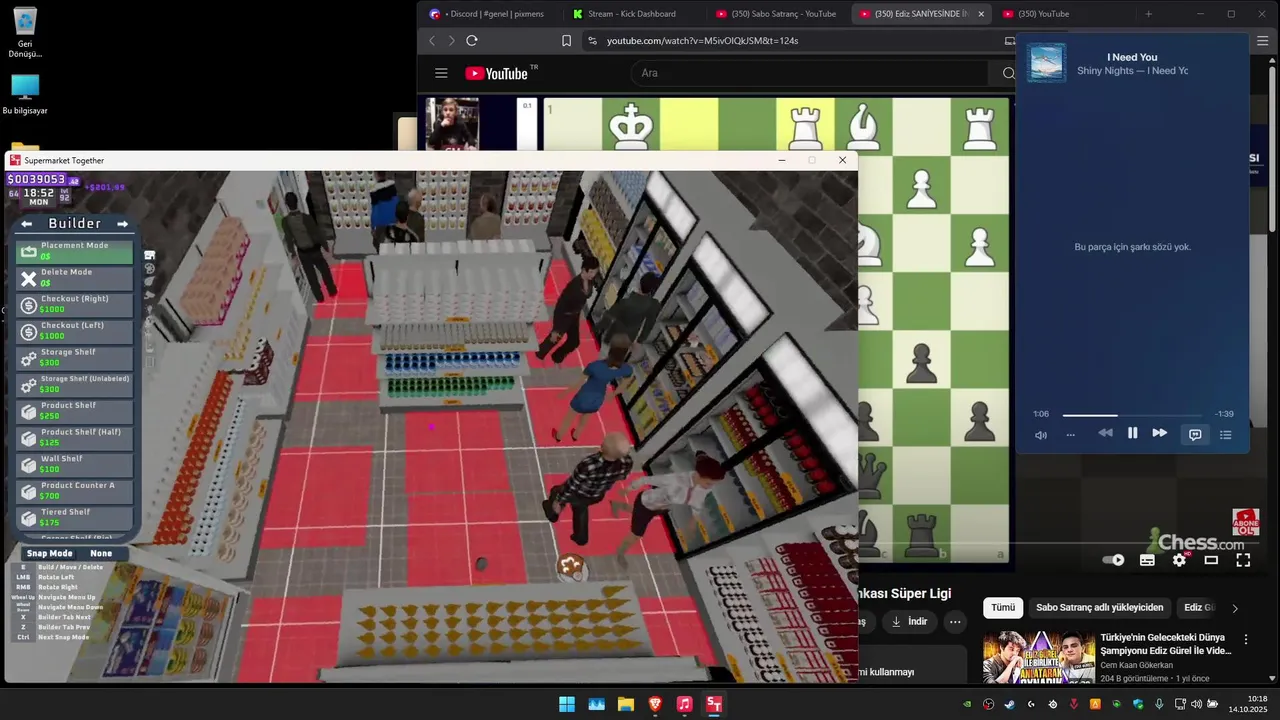Click the YouTube search field 'Ara'

810,73
